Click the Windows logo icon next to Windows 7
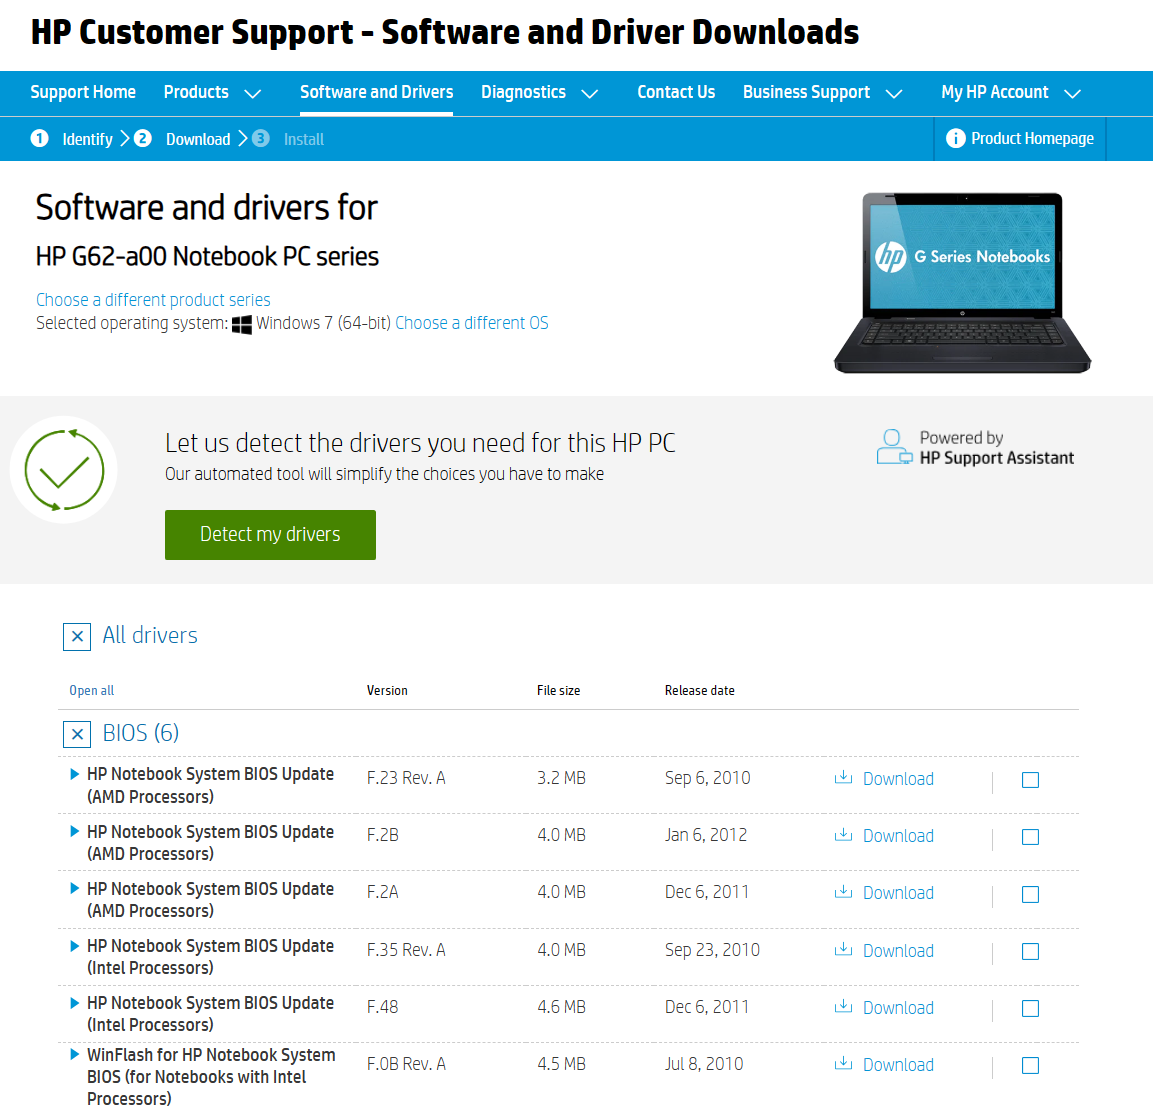Image resolution: width=1153 pixels, height=1110 pixels. 241,324
